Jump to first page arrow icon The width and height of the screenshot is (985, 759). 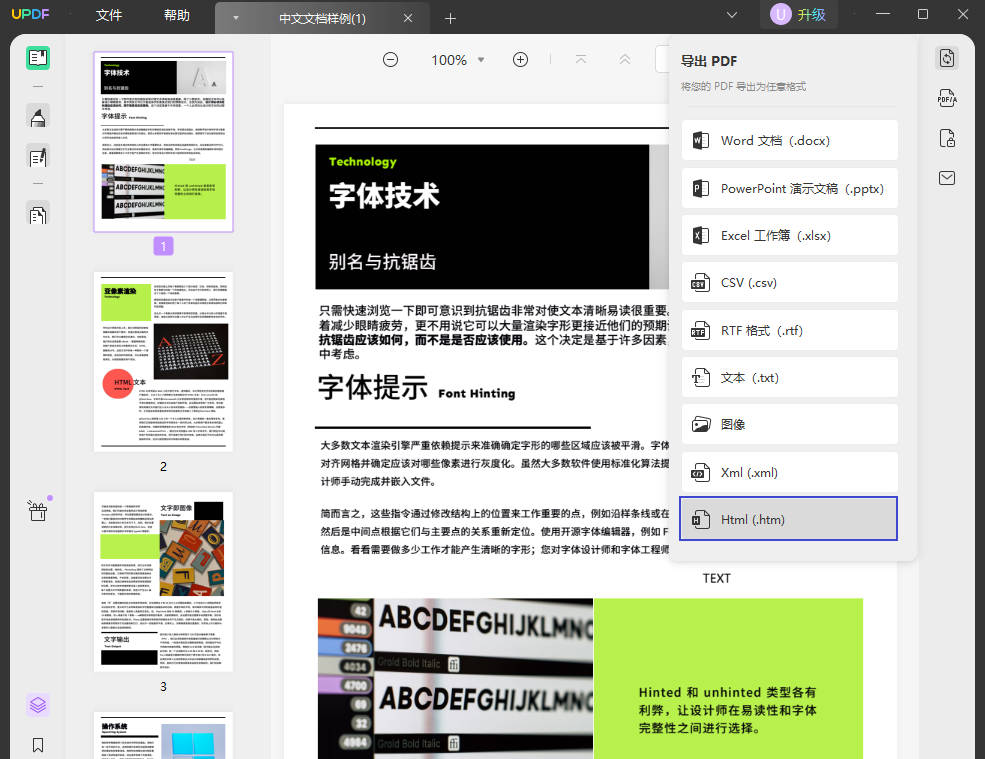581,60
